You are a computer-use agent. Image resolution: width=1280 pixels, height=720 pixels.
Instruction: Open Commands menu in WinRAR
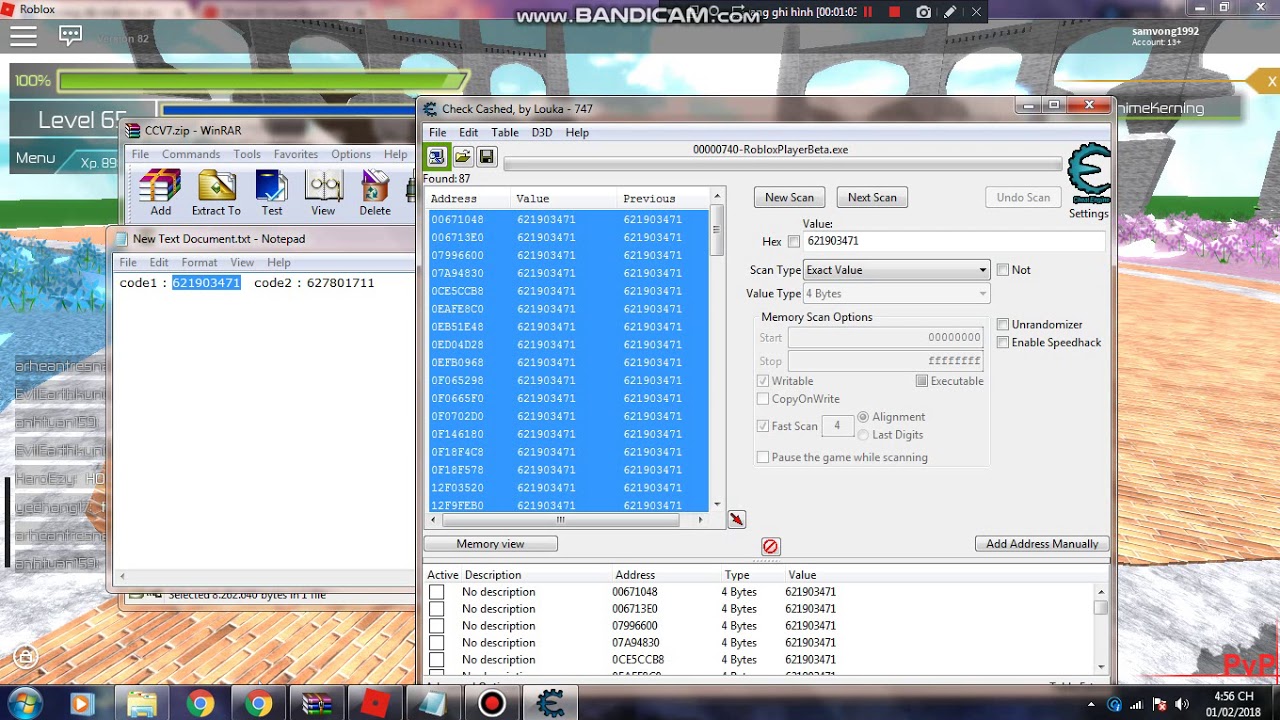(x=191, y=154)
